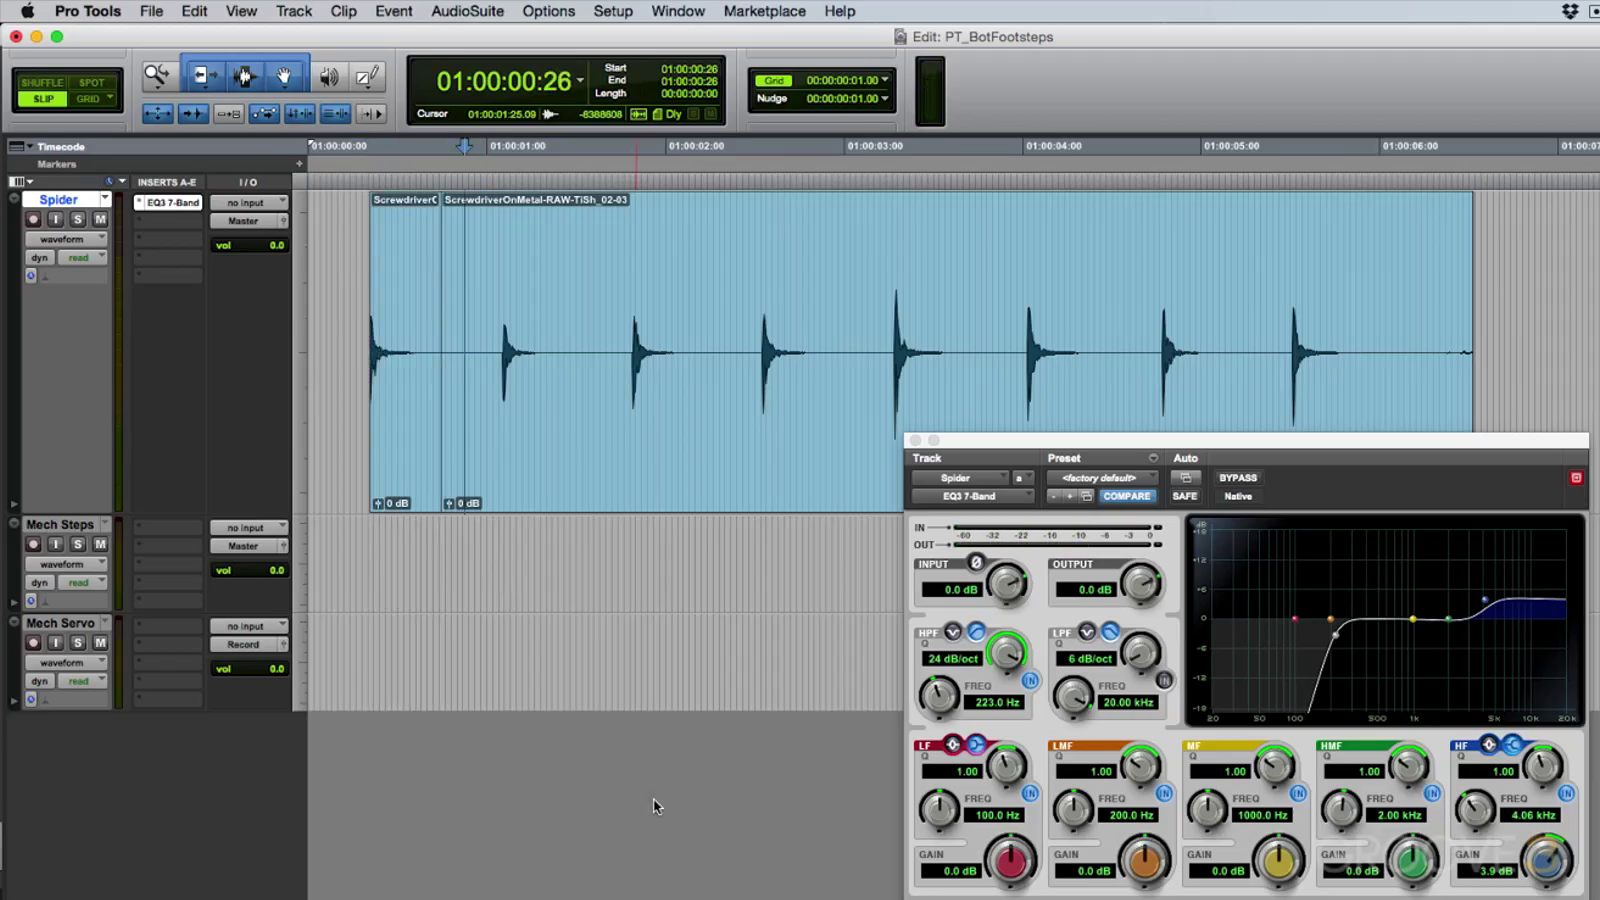The image size is (1600, 900).
Task: Open EQ3 7-Band plugin selector dropdown
Action: click(x=971, y=496)
